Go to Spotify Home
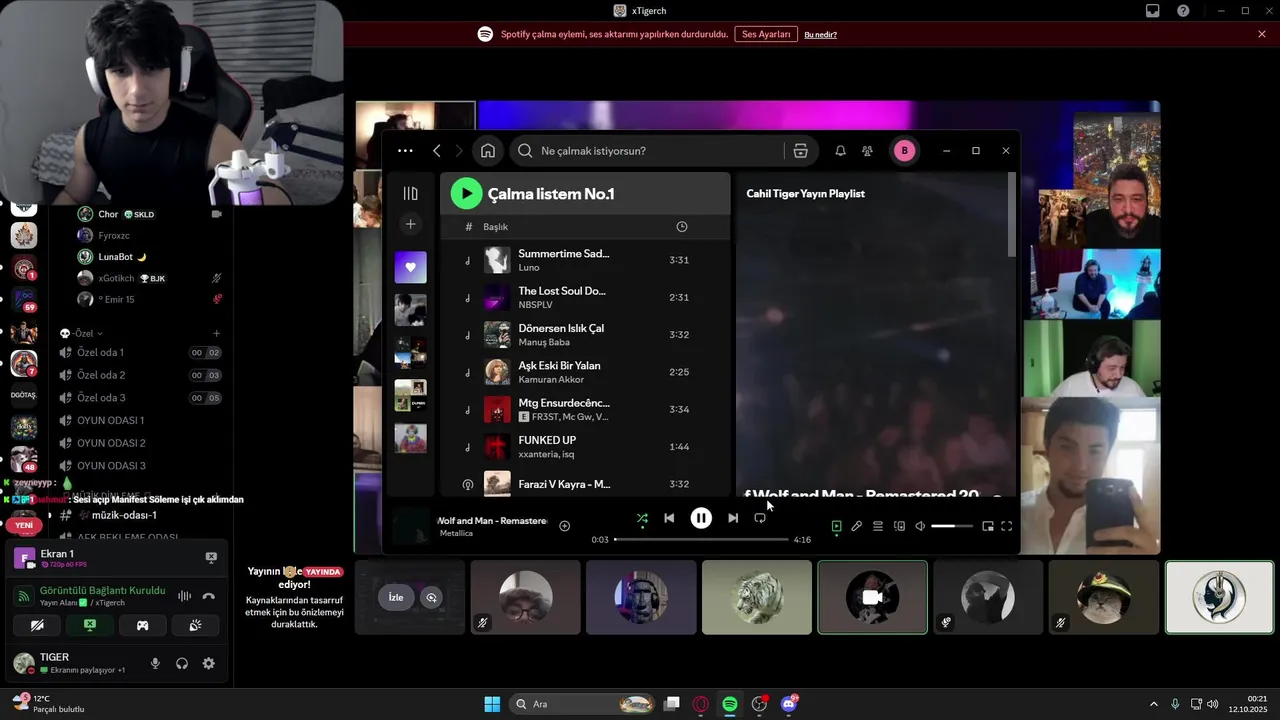 (488, 151)
